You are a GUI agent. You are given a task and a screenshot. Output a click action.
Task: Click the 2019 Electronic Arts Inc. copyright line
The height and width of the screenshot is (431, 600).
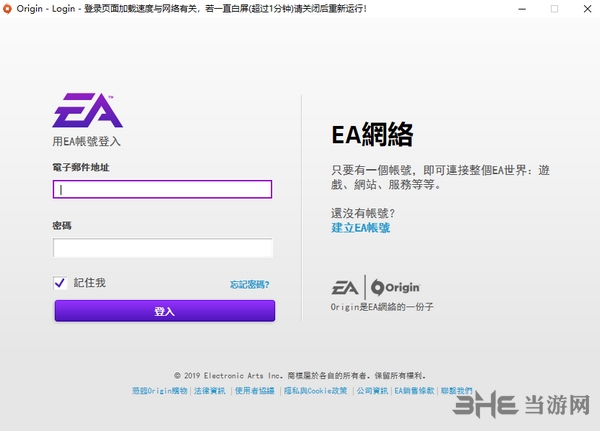click(x=300, y=375)
